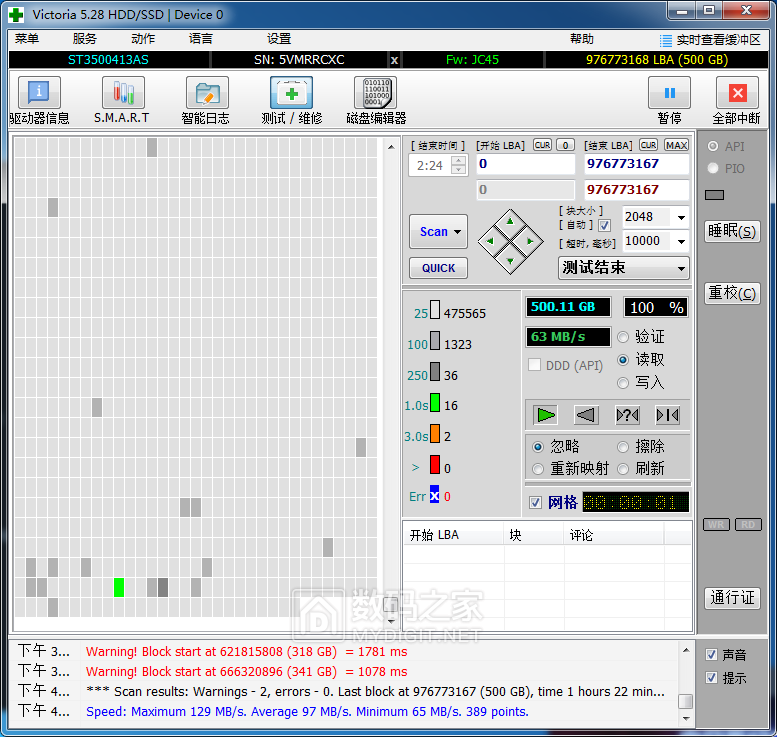Select the refresh (刷新) radio button
This screenshot has height=737, width=777.
click(623, 469)
